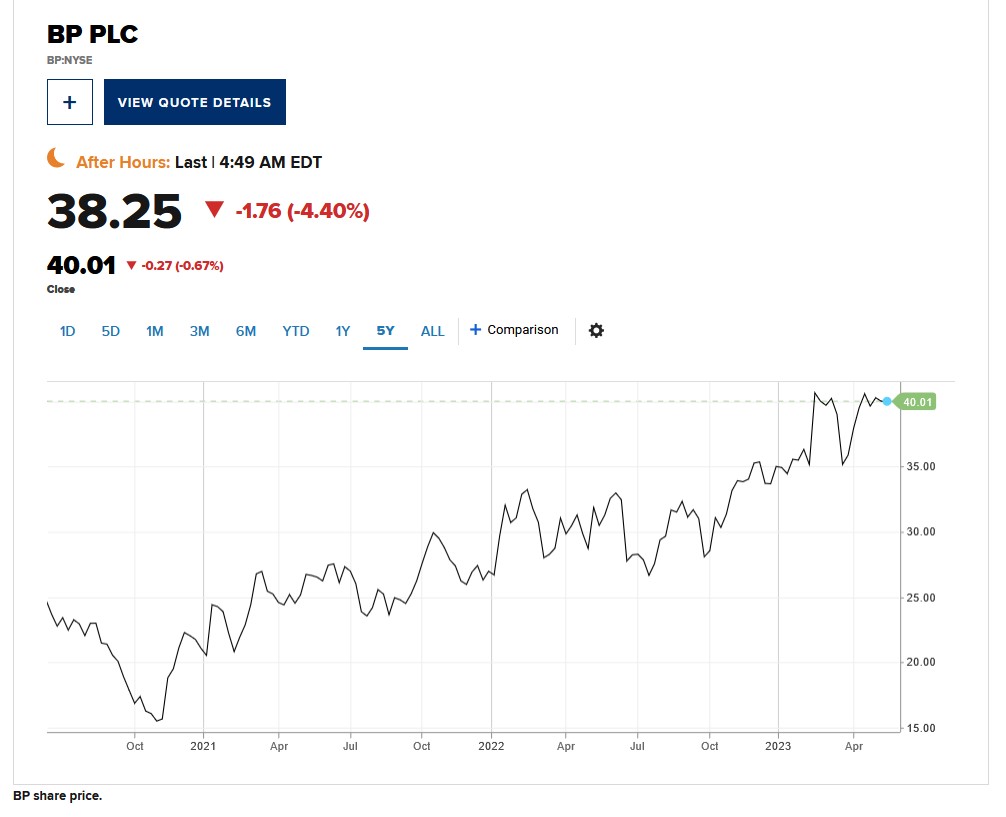Click the 15.00 y-axis label
Image resolution: width=1006 pixels, height=817 pixels.
pyautogui.click(x=921, y=728)
